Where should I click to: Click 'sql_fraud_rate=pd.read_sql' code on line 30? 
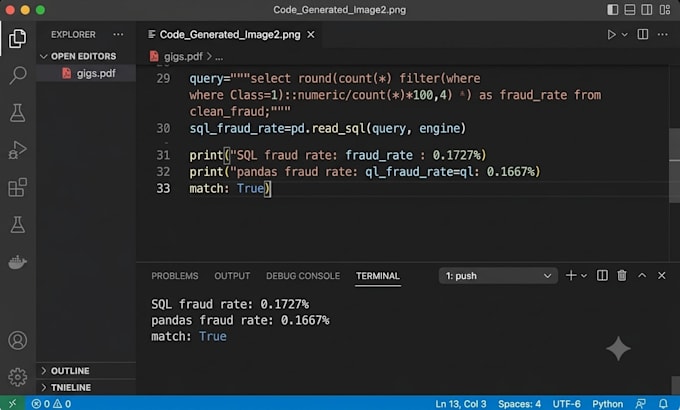point(278,128)
